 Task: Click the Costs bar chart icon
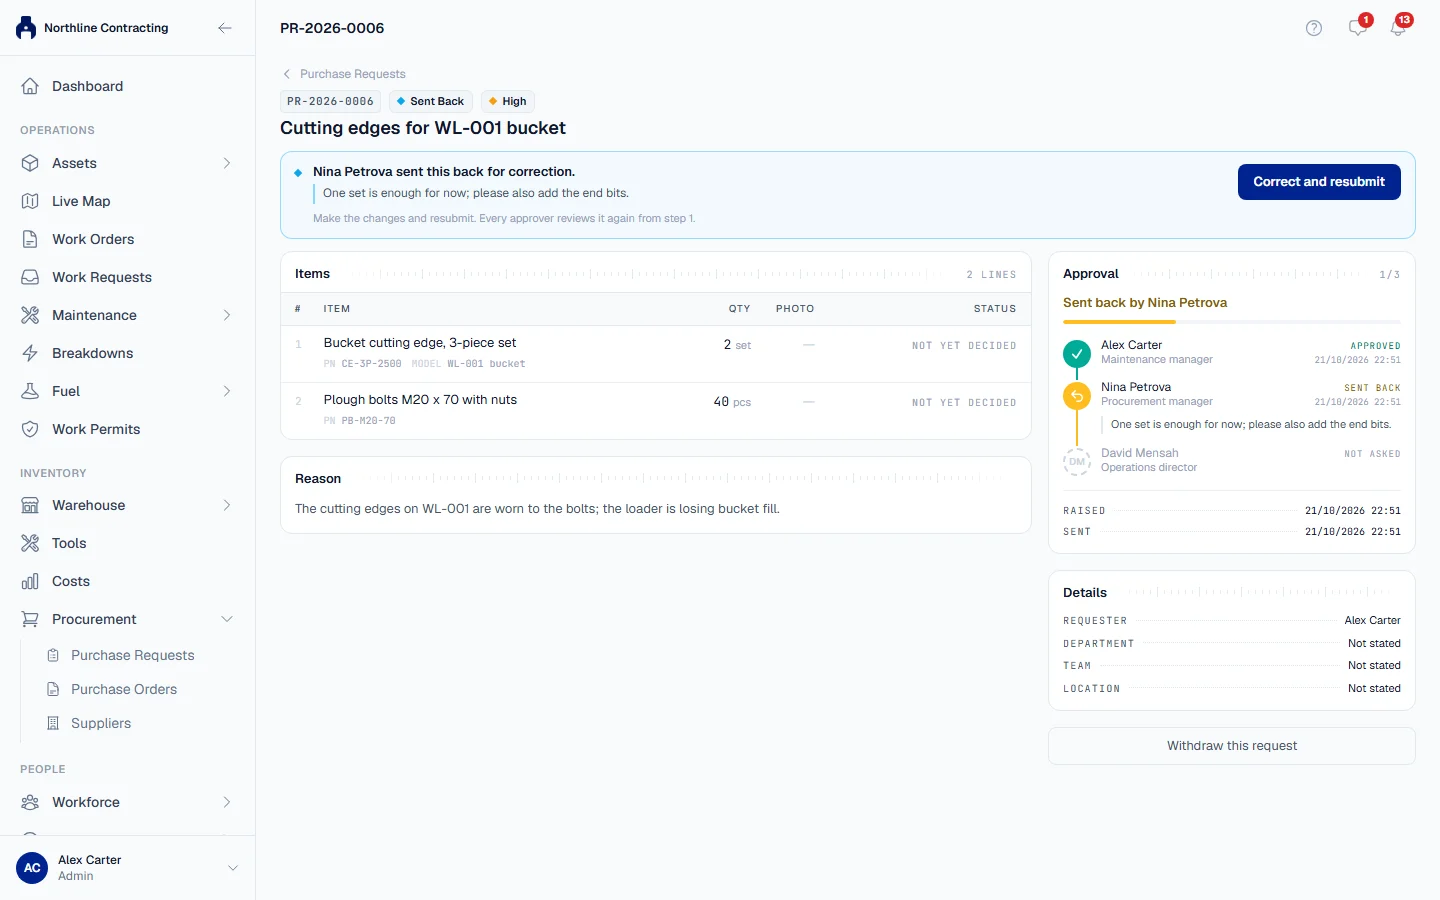pyautogui.click(x=30, y=581)
